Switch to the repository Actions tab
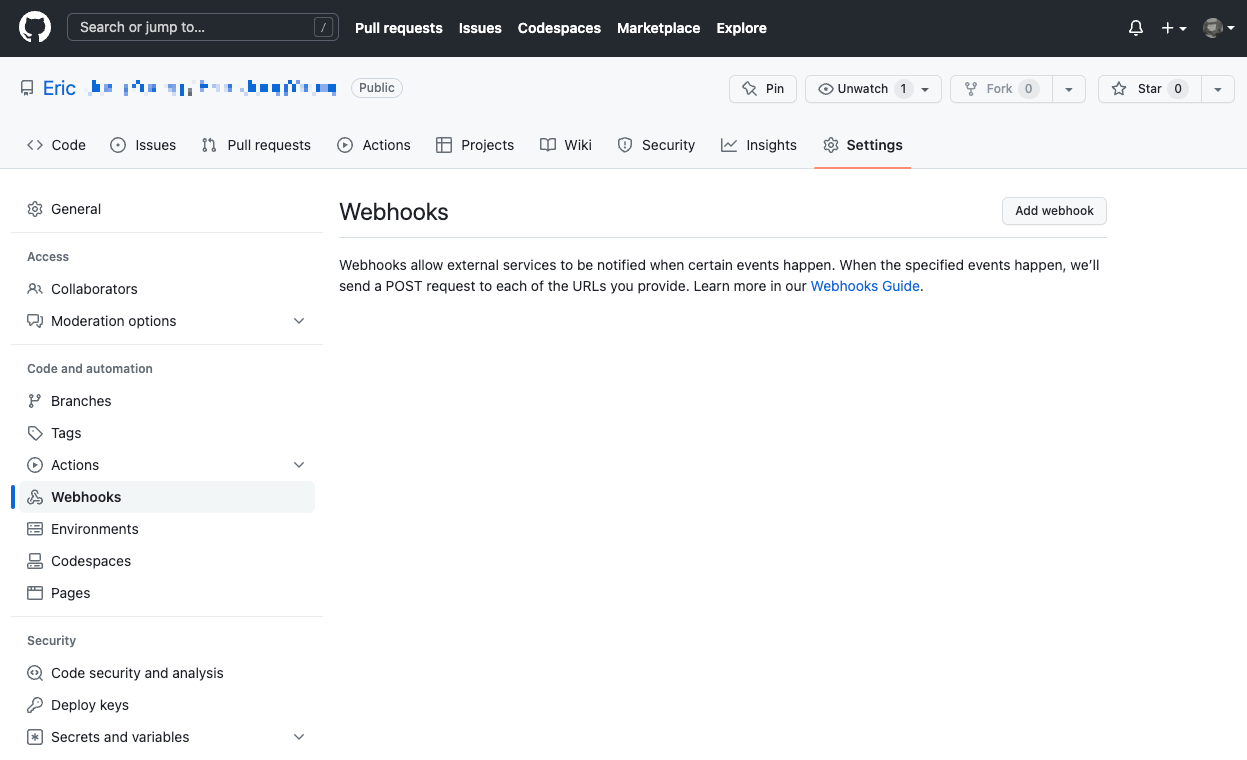This screenshot has width=1247, height=760. tap(374, 145)
